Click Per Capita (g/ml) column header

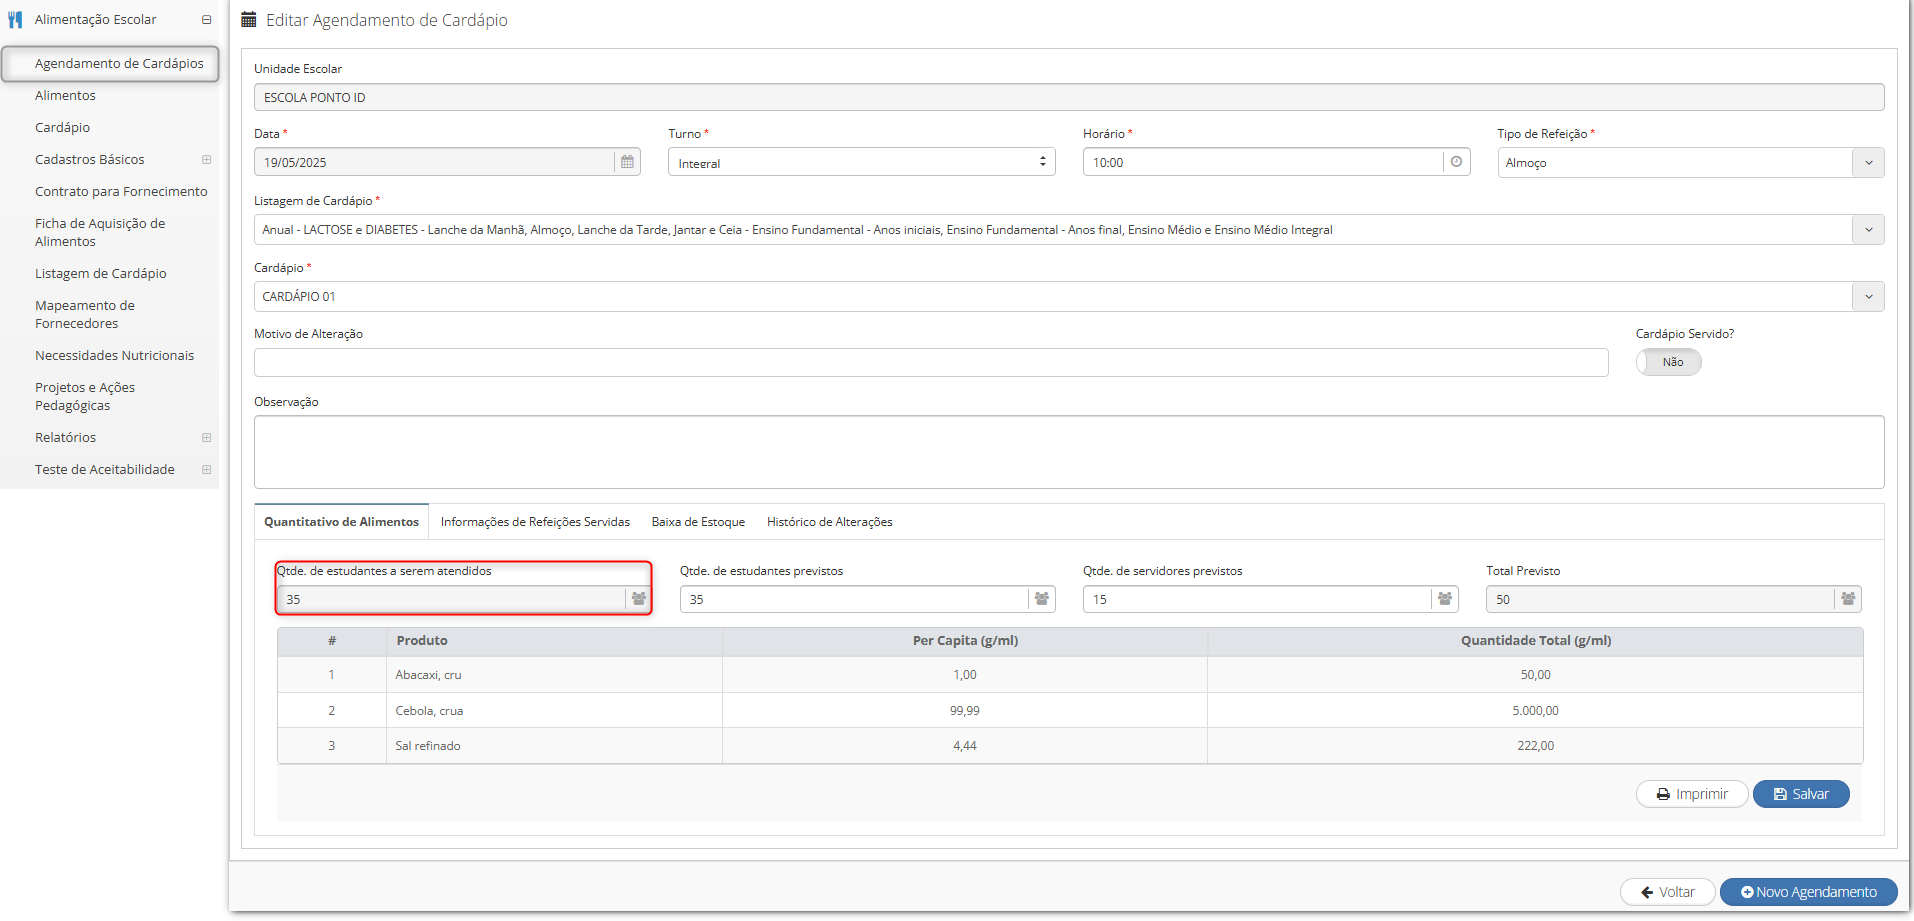click(965, 640)
